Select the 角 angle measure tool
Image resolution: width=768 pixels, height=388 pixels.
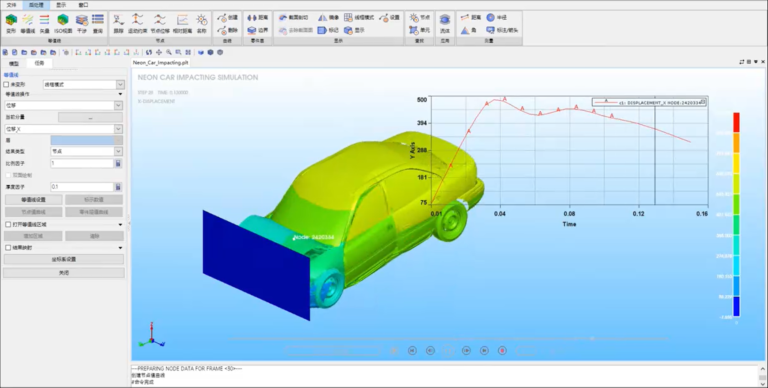coord(468,30)
